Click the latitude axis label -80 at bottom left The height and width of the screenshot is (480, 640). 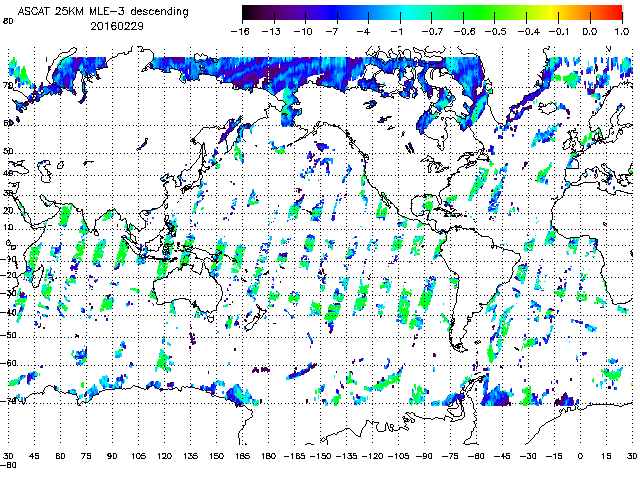[8, 465]
